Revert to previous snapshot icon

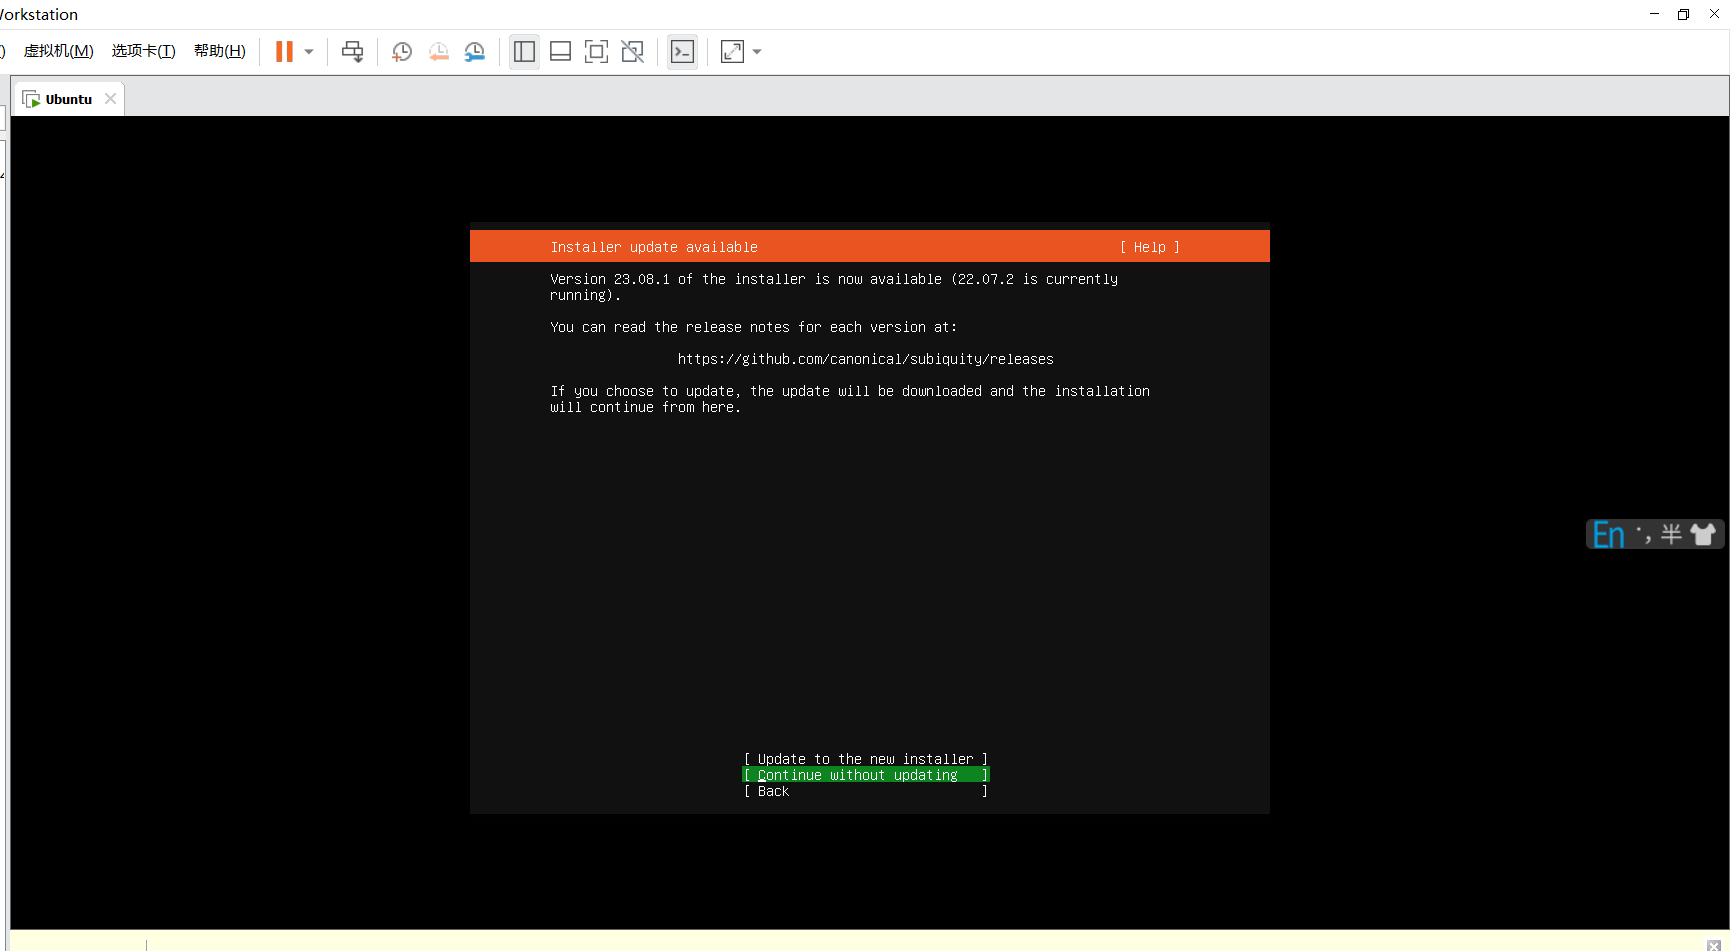click(x=438, y=52)
